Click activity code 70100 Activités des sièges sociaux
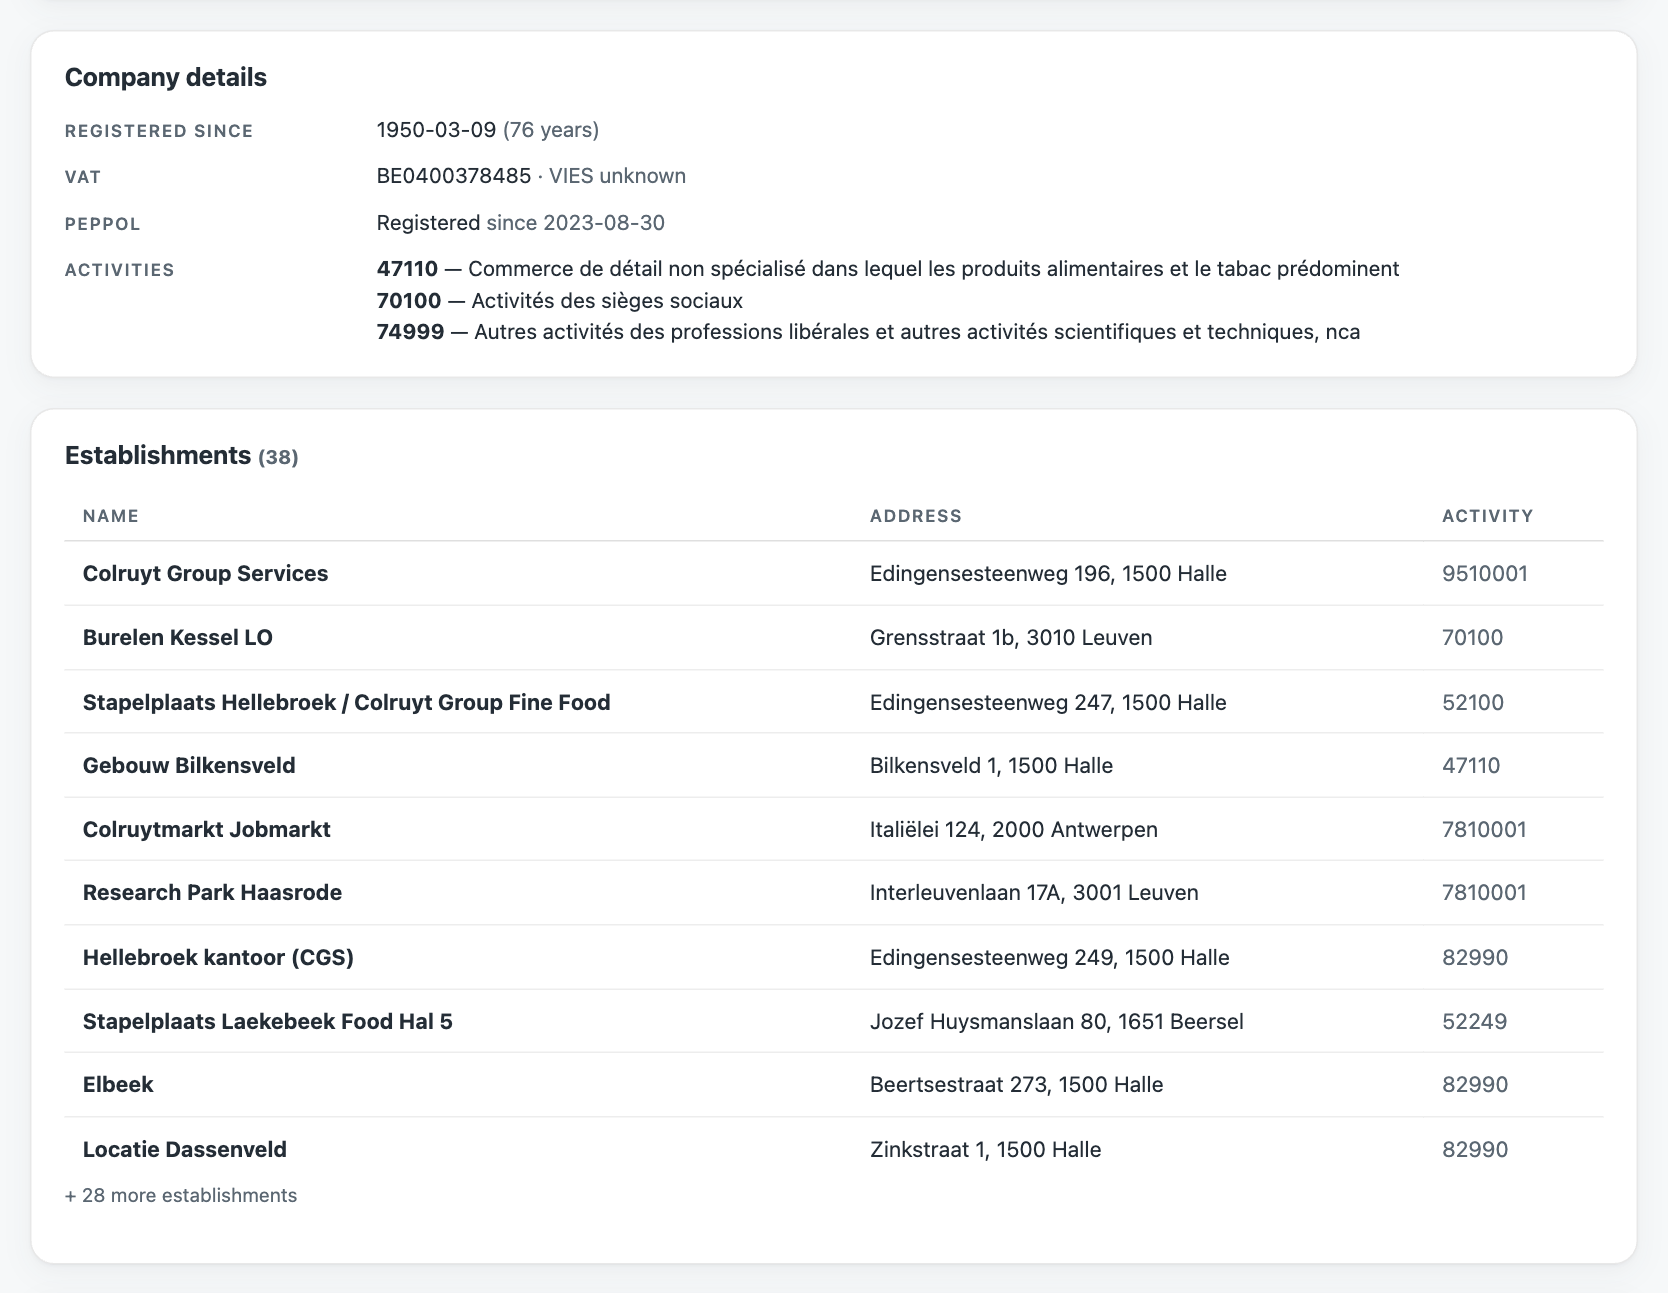Viewport: 1668px width, 1293px height. (x=560, y=300)
